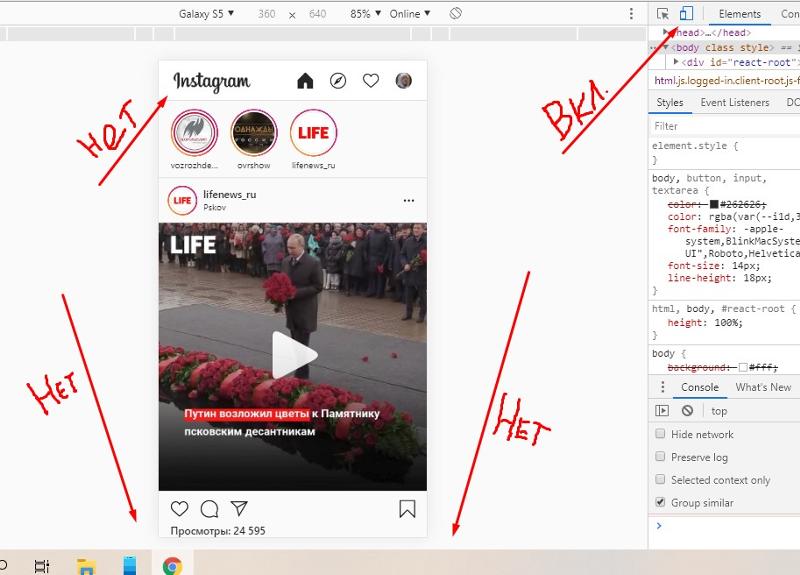800x575 pixels.
Task: Open the lifenews_ru post author link
Action: coord(230,194)
